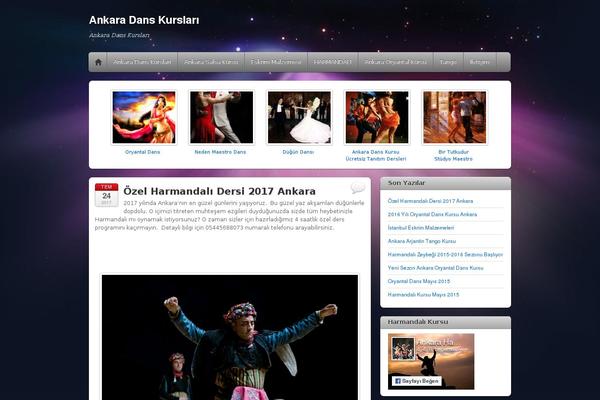Image resolution: width=600 pixels, height=400 pixels.
Task: Click the italic Ankara Dans Kursları tagline
Action: point(119,35)
